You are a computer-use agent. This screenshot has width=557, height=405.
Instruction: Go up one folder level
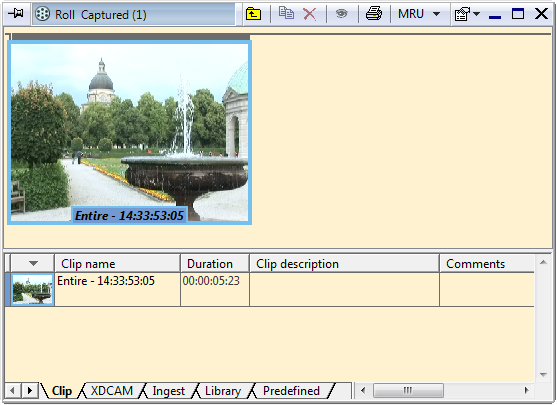(253, 14)
